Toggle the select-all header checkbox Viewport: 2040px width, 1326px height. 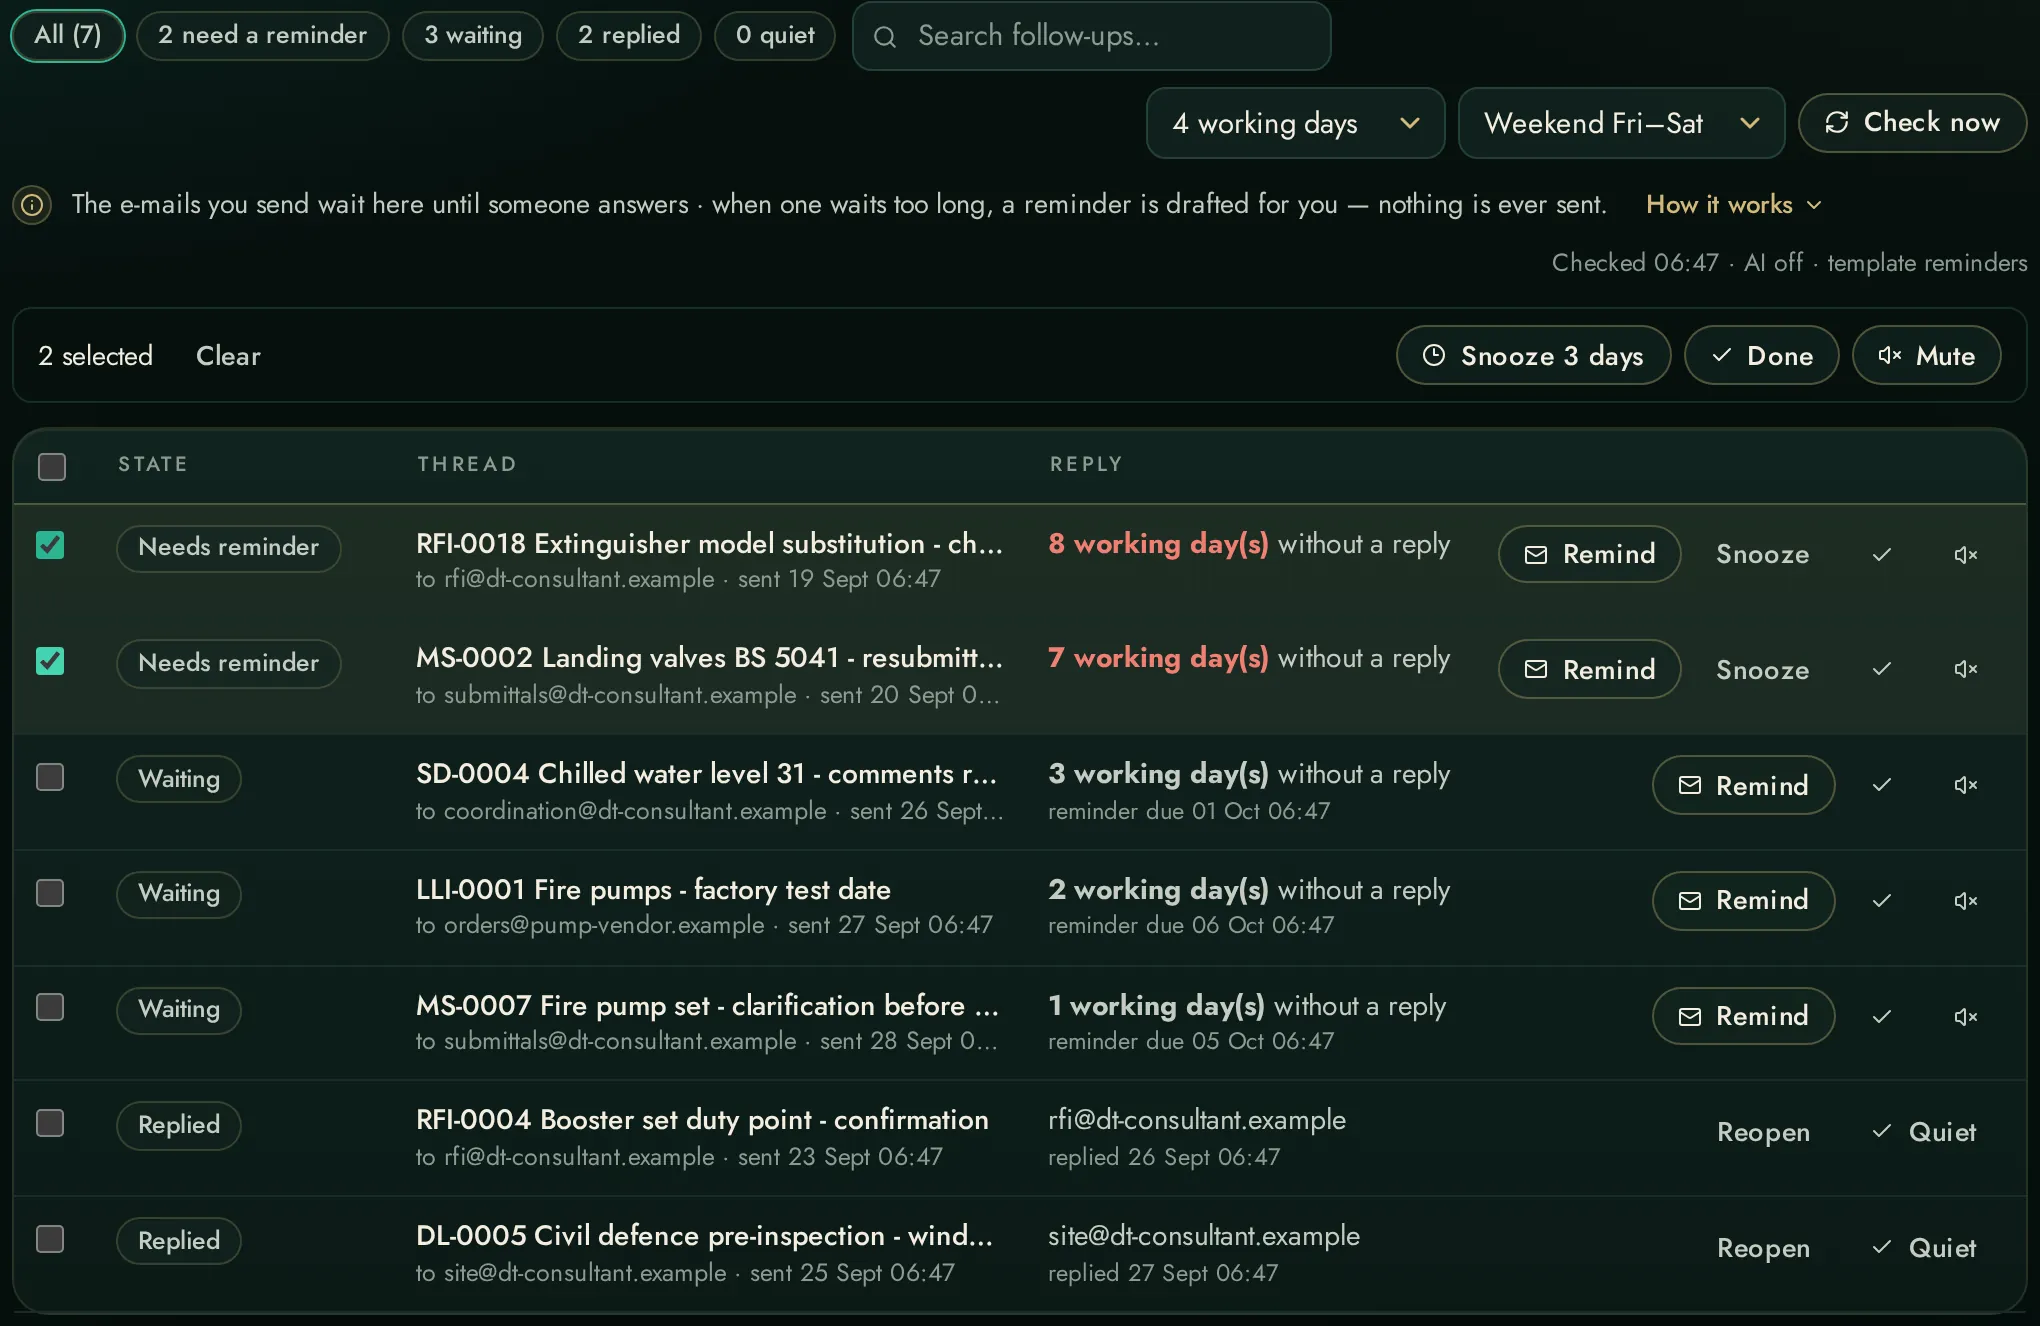(x=52, y=466)
